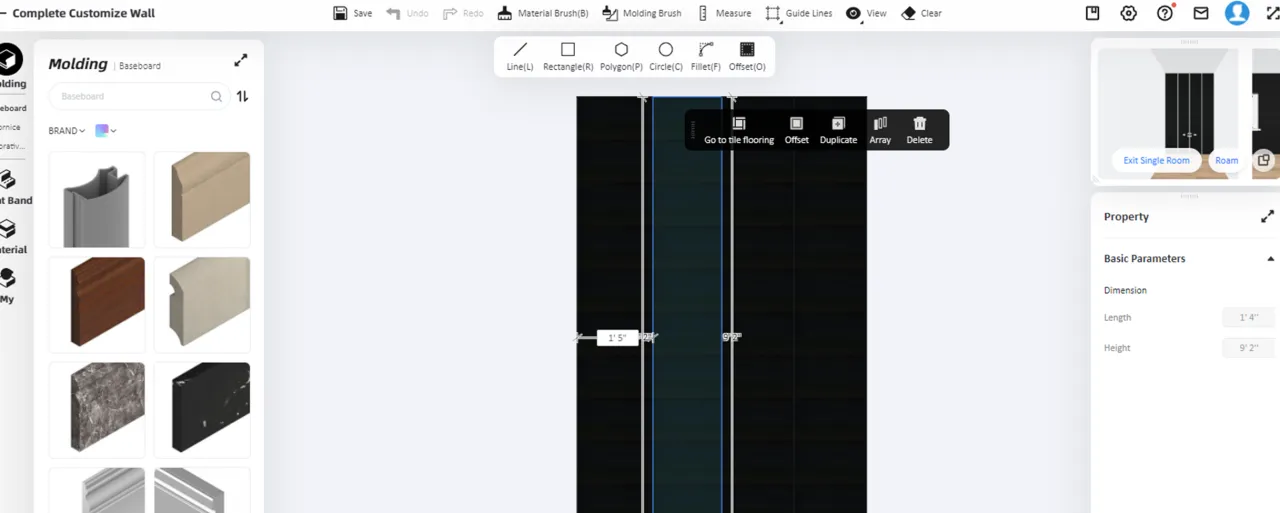
Task: Click the Save icon in top toolbar
Action: (x=341, y=13)
